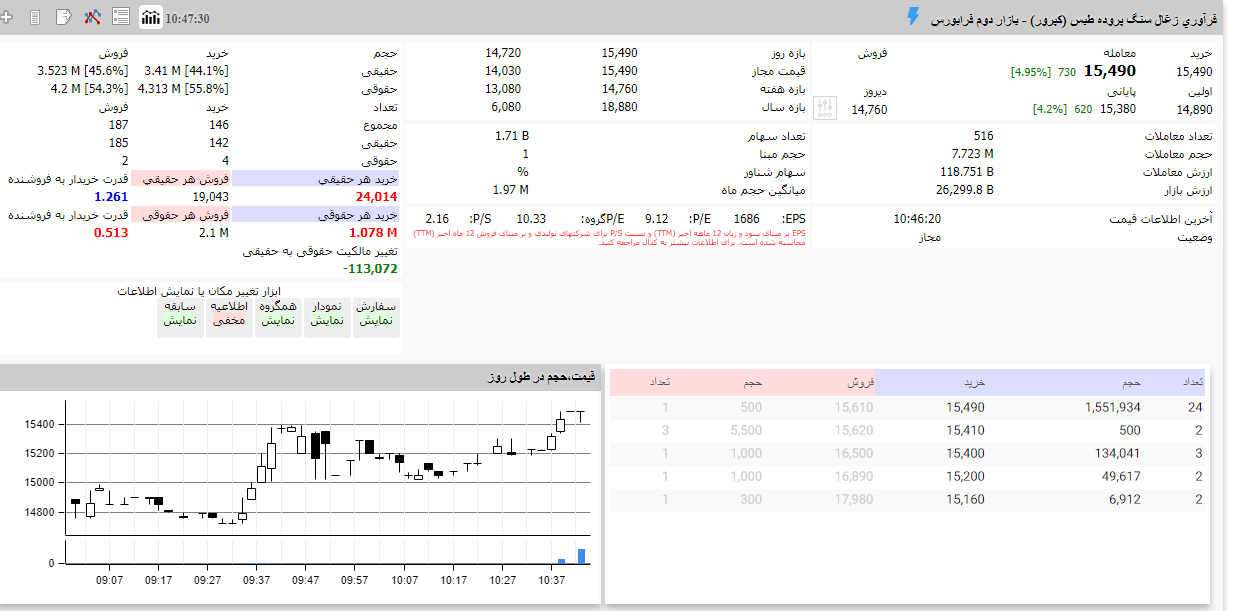Image resolution: width=1233 pixels, height=611 pixels.
Task: Select the bid price 15,410 in order book
Action: pyautogui.click(x=965, y=430)
